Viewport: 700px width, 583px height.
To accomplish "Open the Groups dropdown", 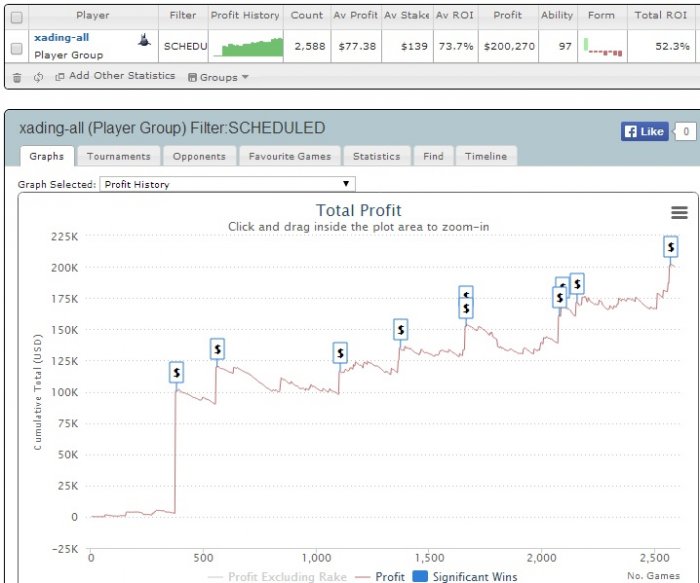I will click(218, 77).
